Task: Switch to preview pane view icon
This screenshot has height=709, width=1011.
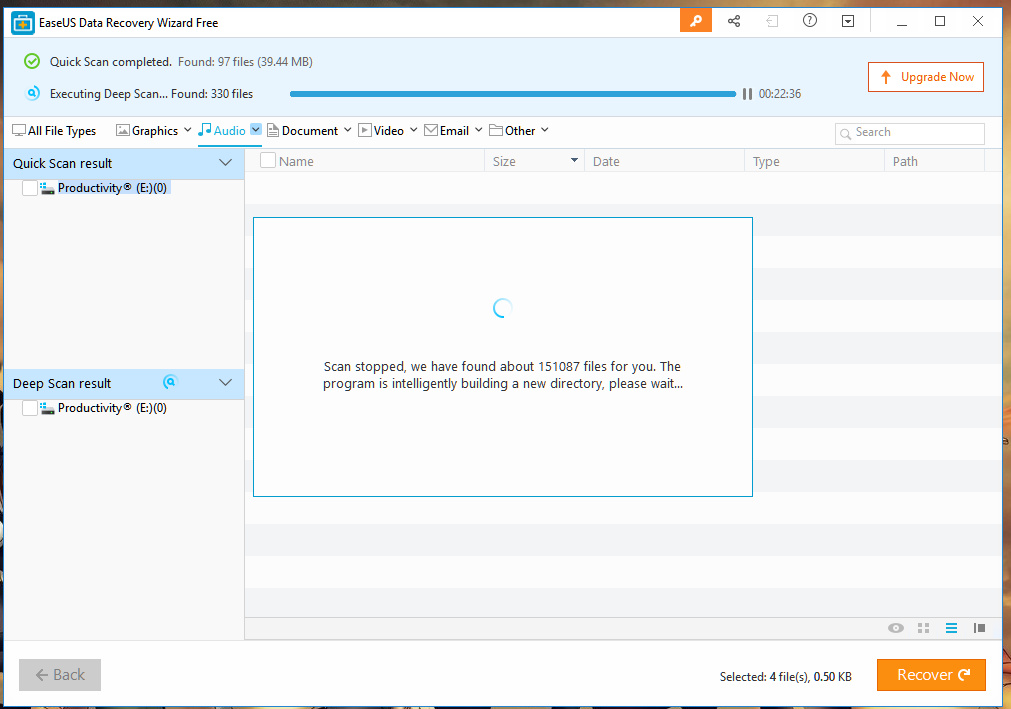Action: (979, 628)
